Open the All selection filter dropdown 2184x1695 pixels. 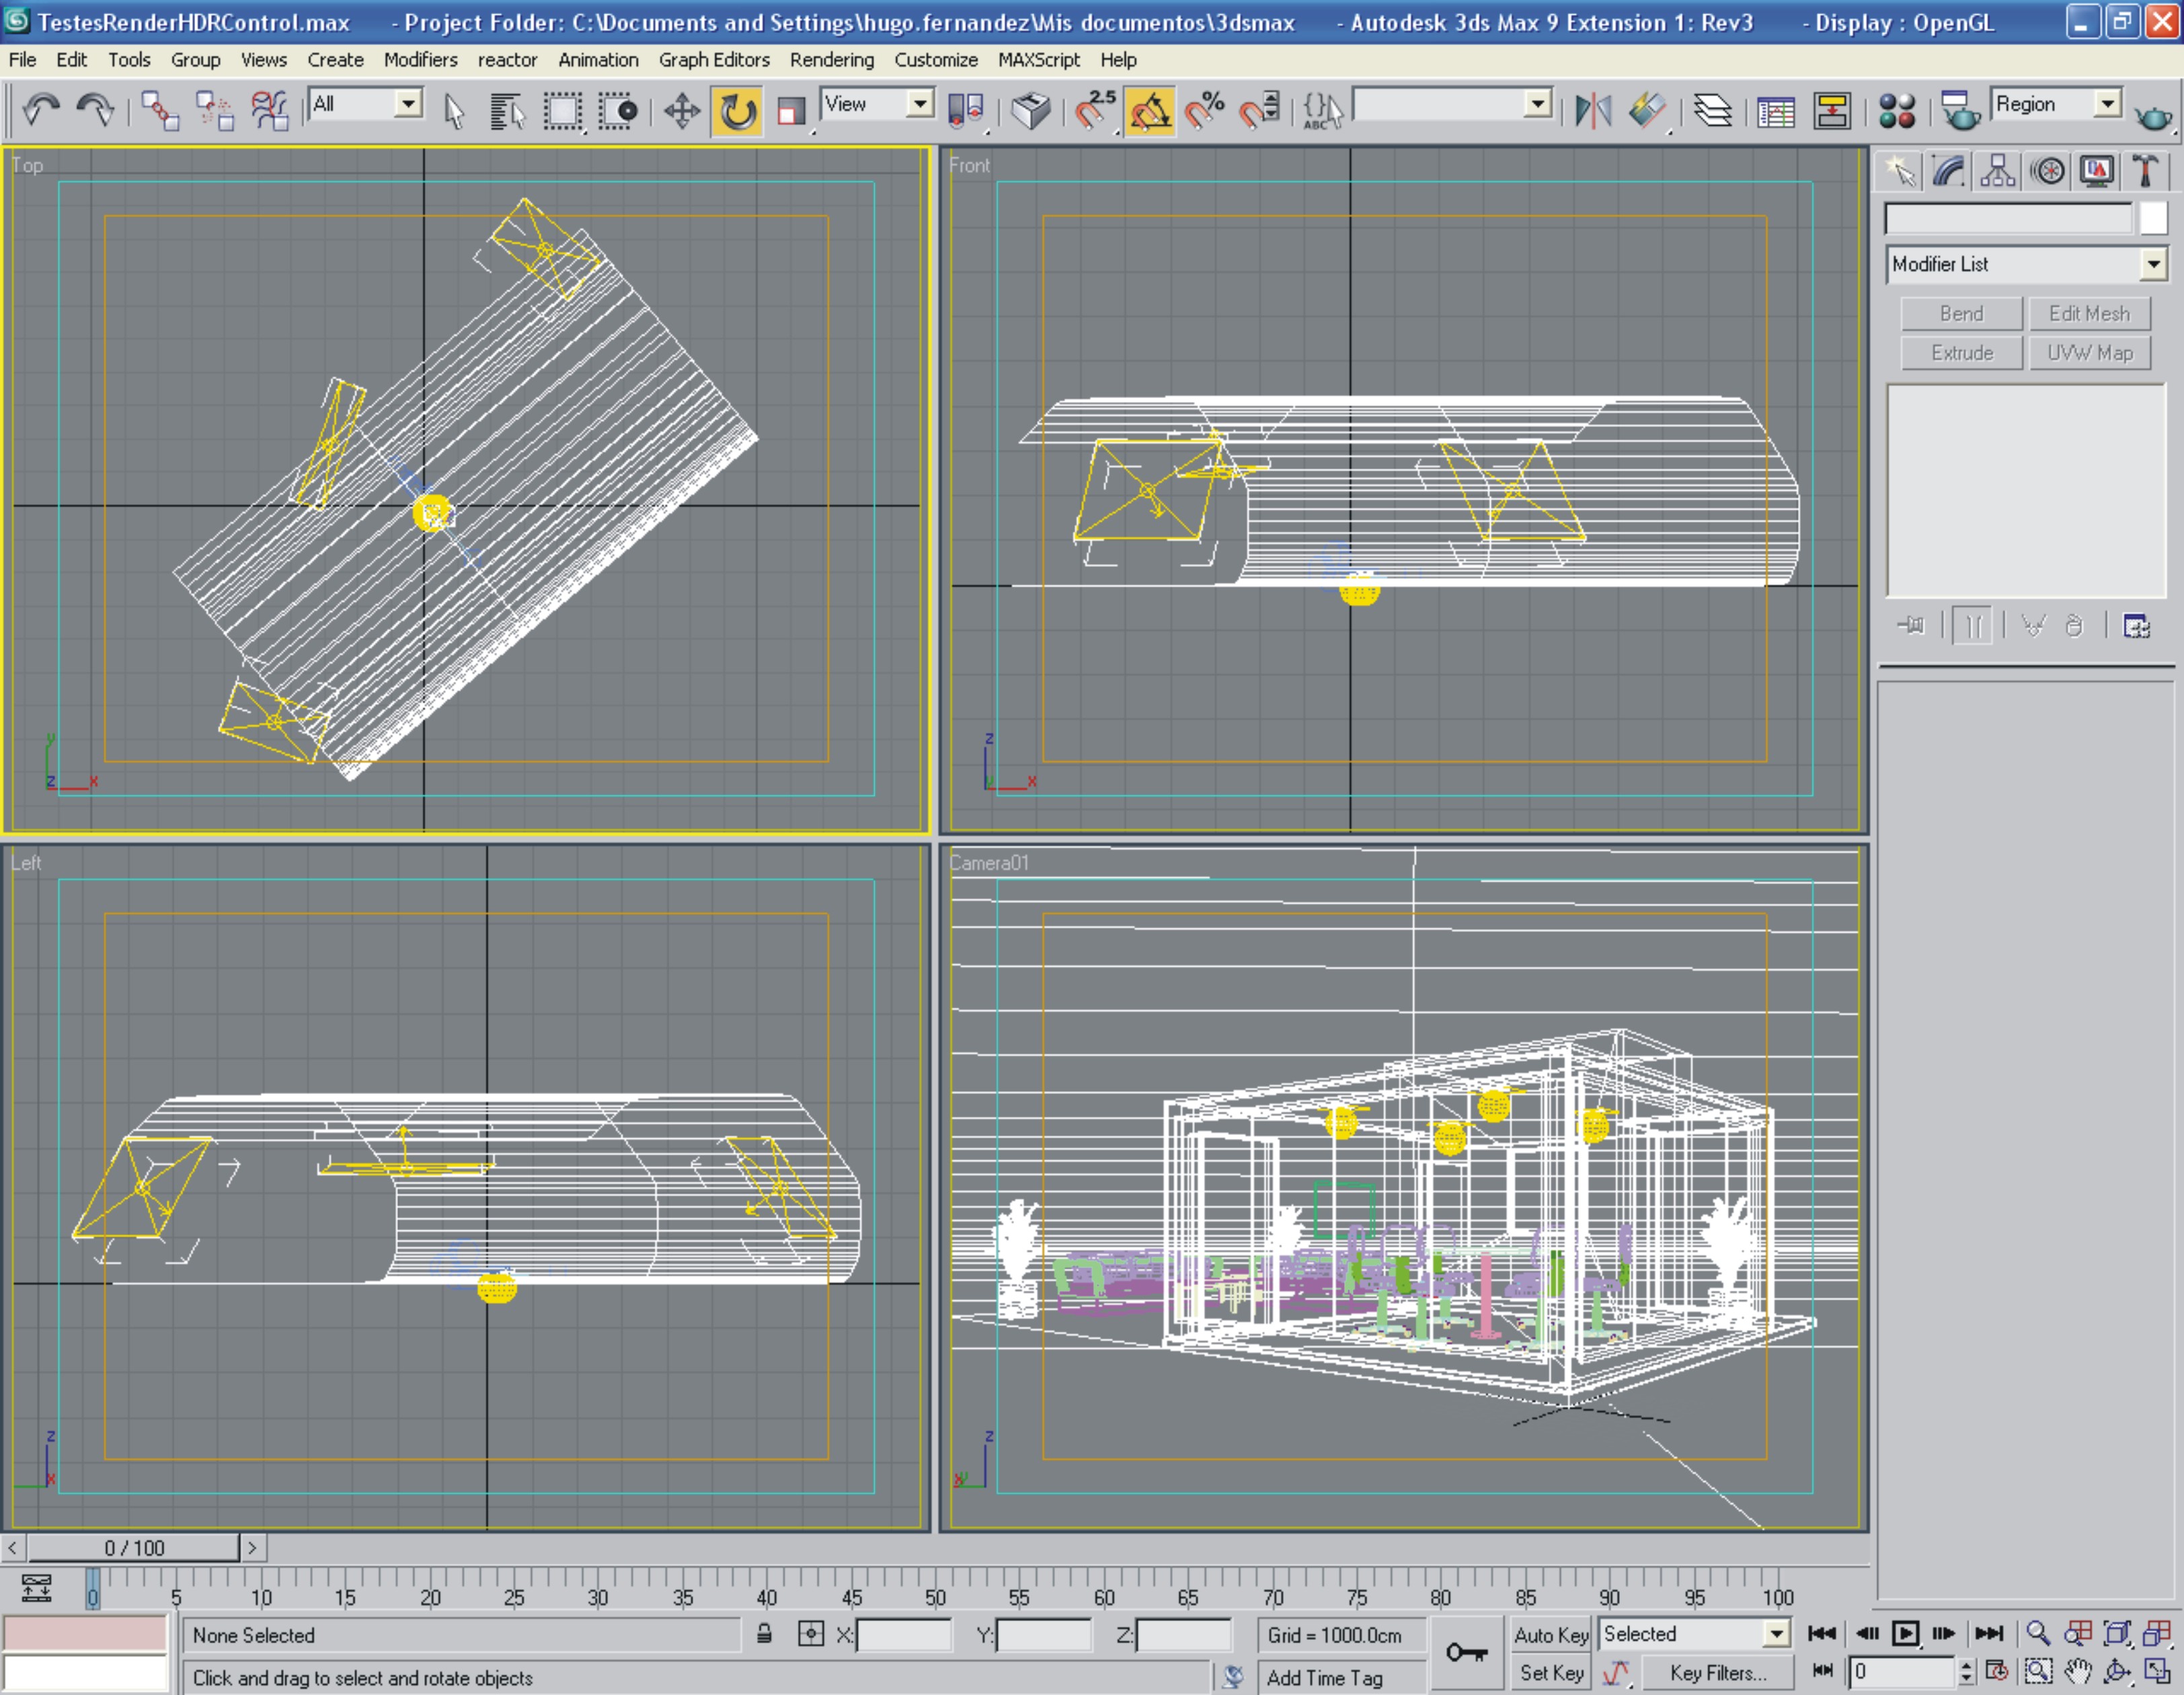pos(407,104)
